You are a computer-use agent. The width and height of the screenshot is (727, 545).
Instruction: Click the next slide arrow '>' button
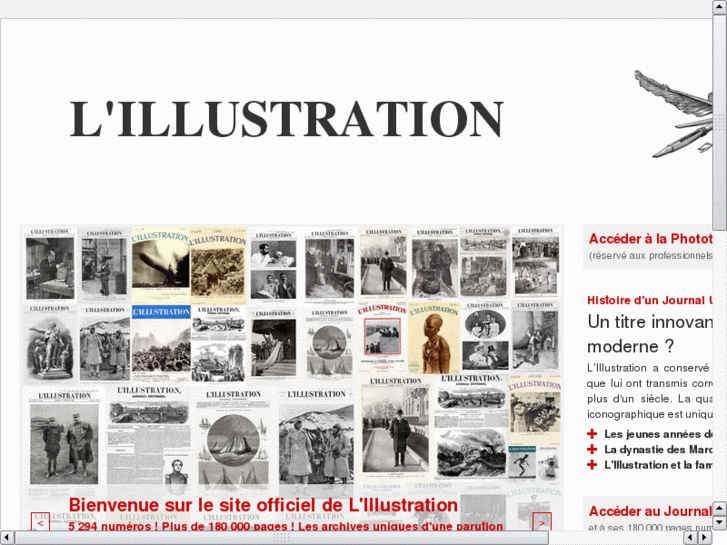(x=542, y=522)
